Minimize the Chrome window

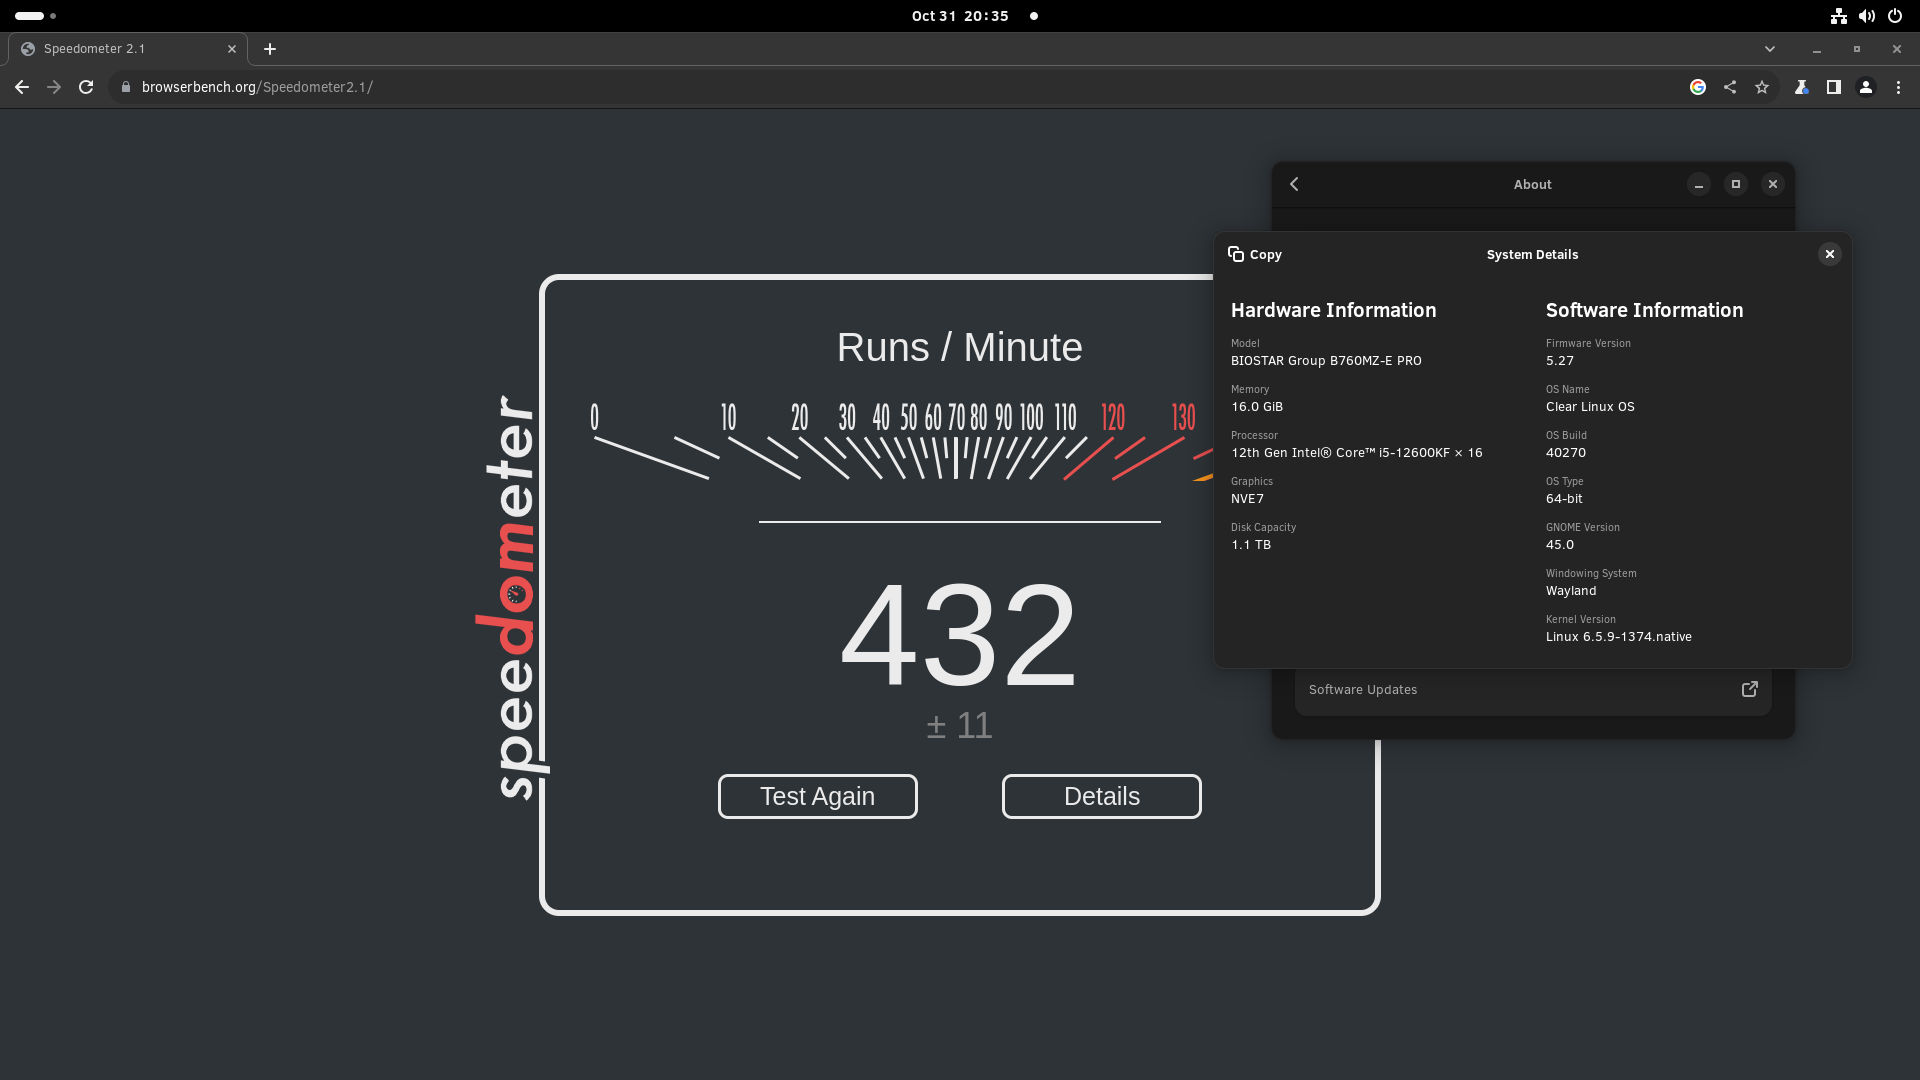(1817, 49)
